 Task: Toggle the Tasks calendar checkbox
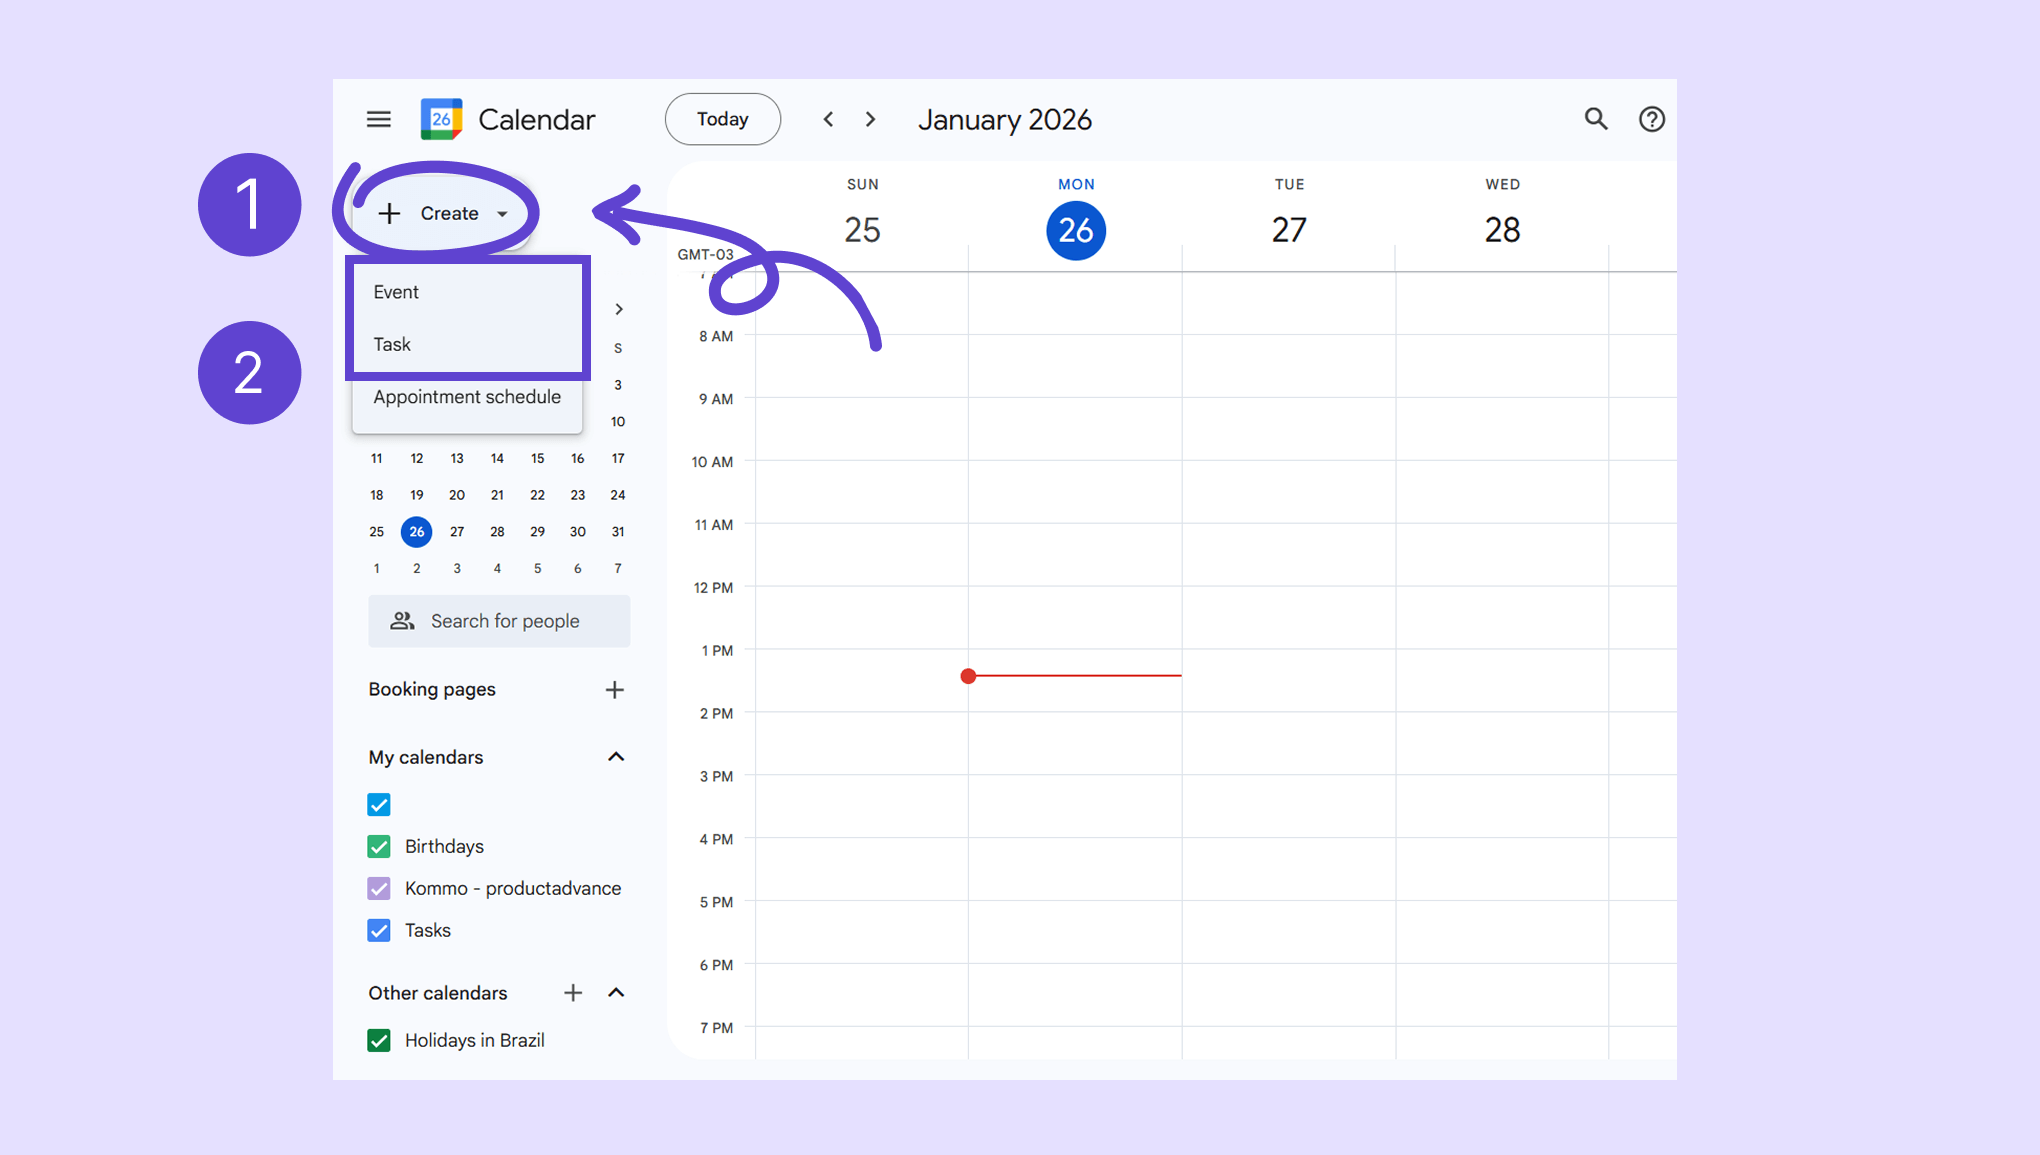379,931
